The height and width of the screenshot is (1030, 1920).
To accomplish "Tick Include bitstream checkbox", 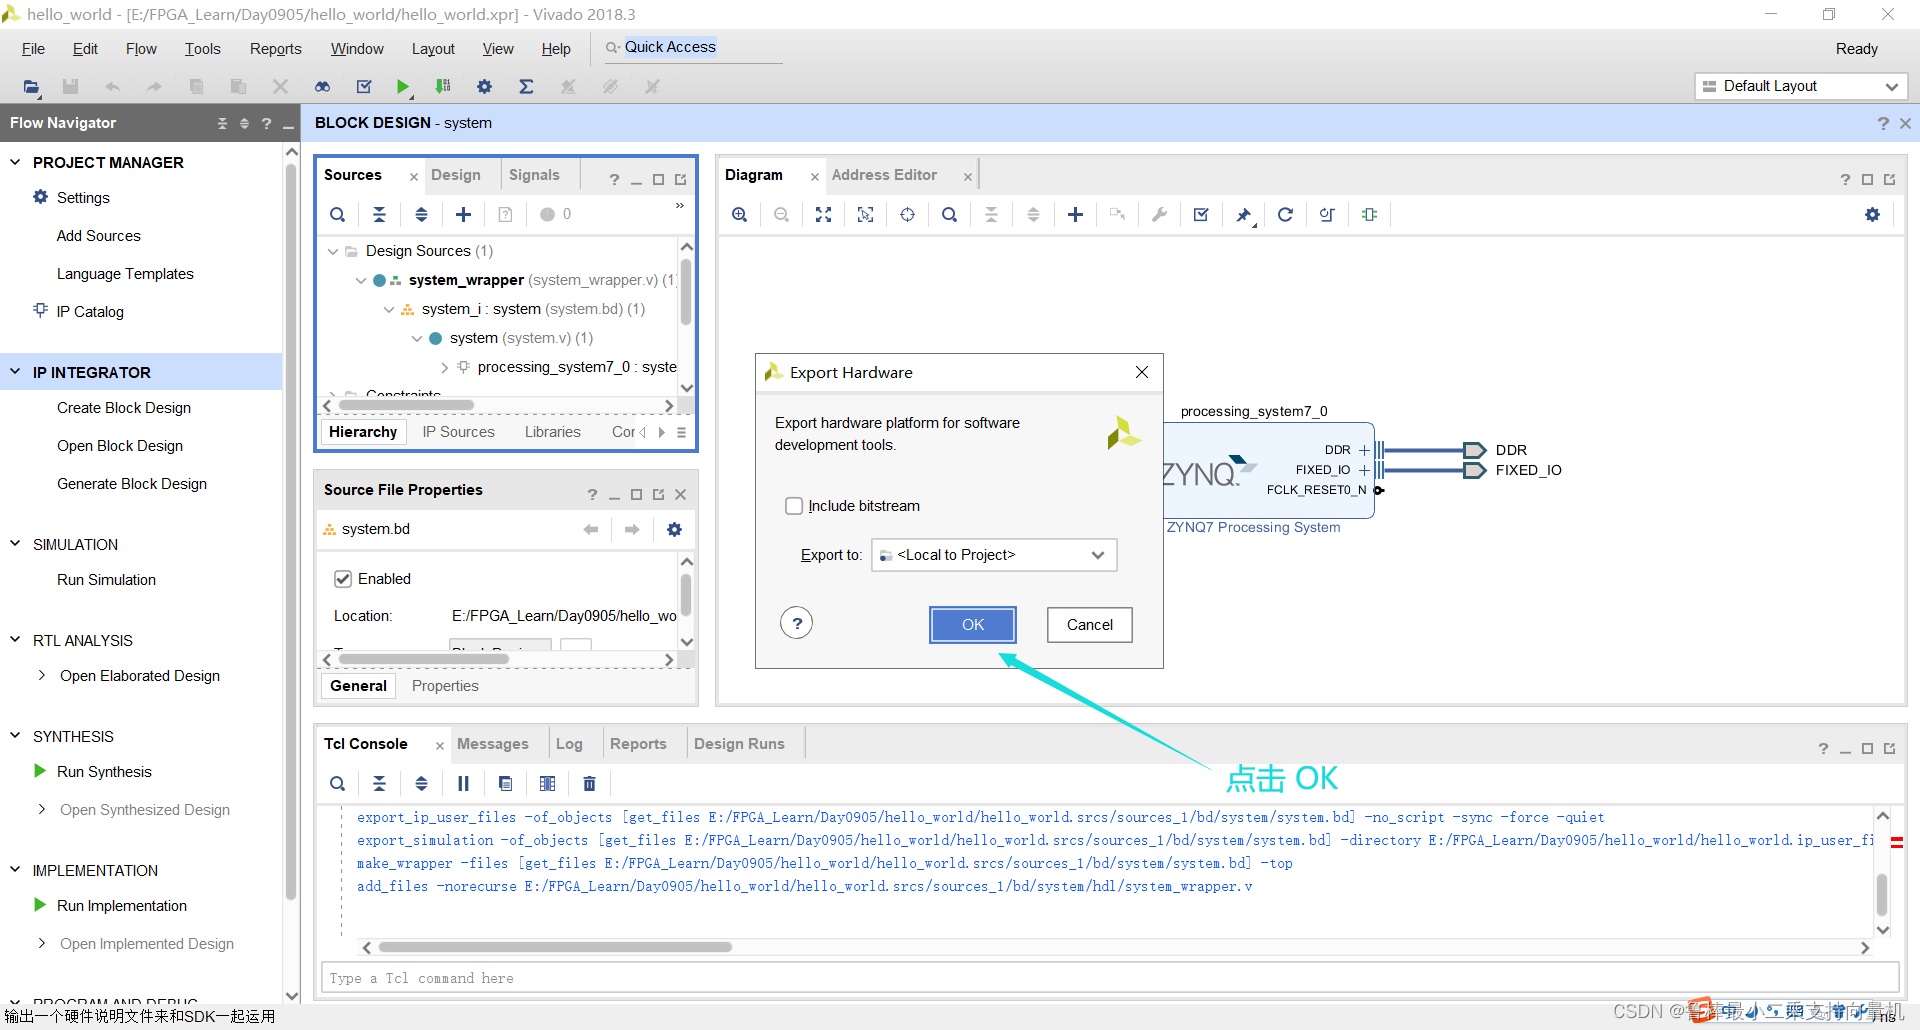I will (794, 506).
